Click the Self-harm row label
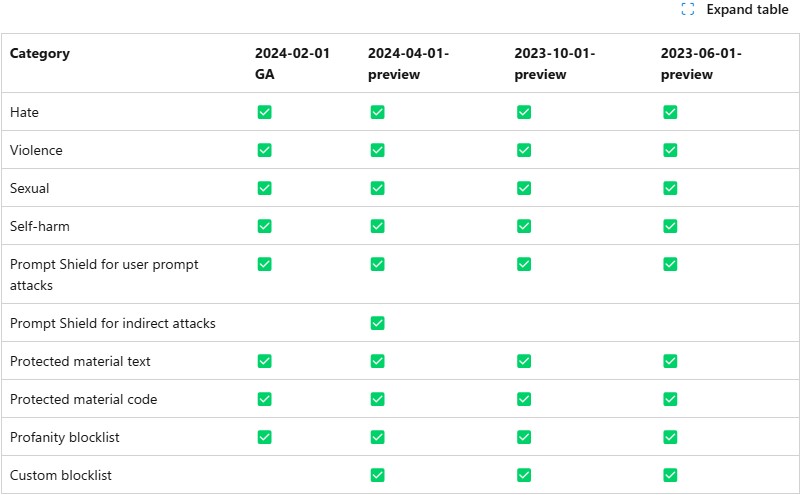Image resolution: width=803 pixels, height=495 pixels. [39, 226]
